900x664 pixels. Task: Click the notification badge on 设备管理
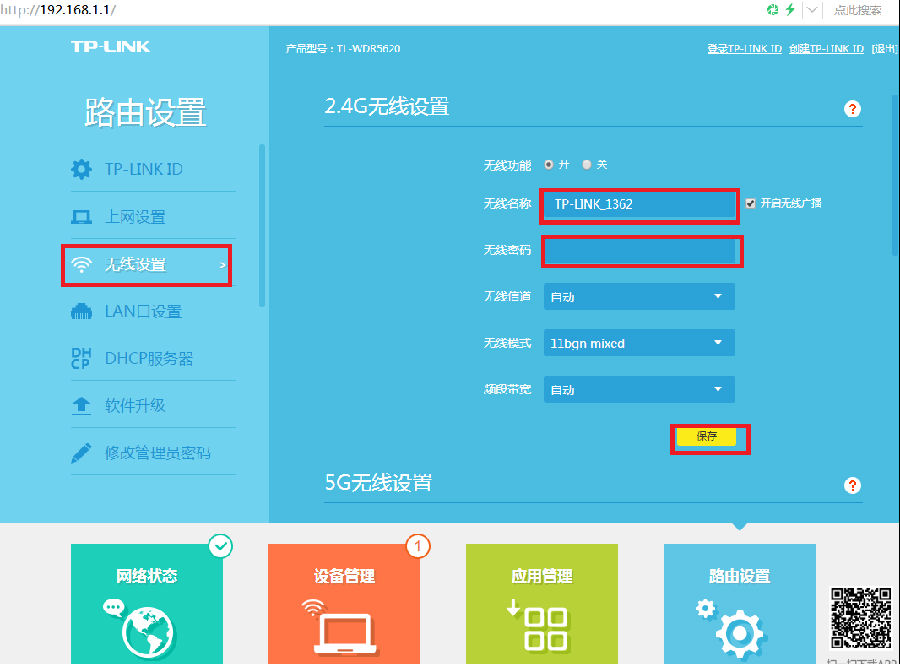[x=418, y=546]
